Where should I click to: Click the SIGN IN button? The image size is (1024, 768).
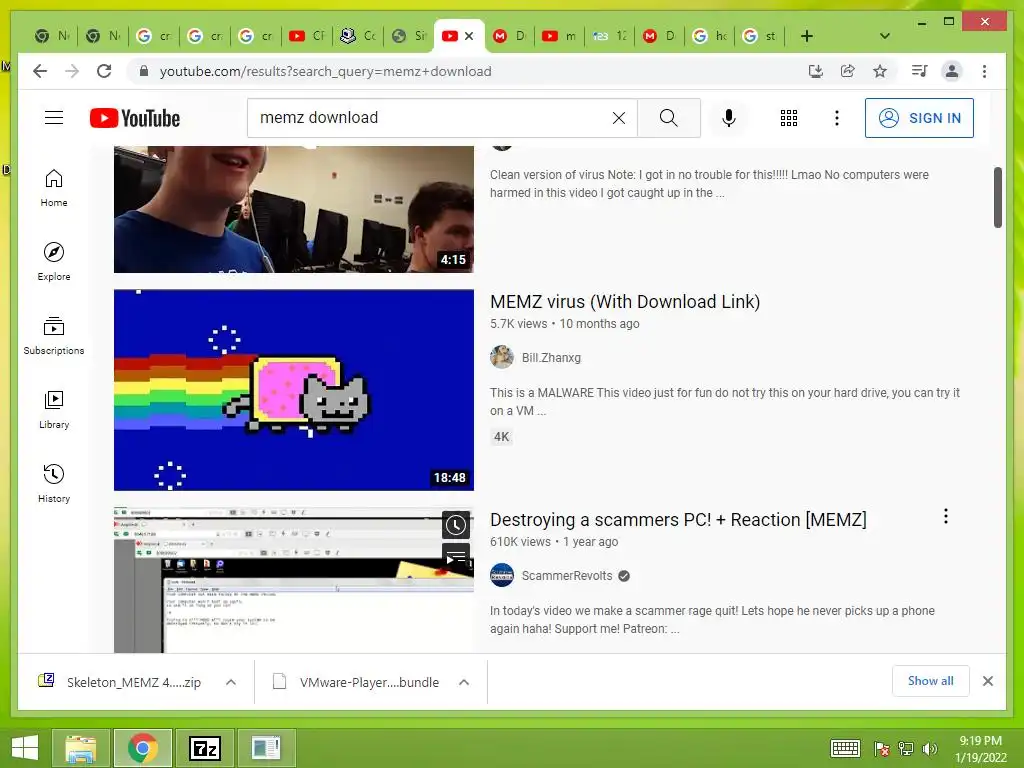[x=919, y=118]
